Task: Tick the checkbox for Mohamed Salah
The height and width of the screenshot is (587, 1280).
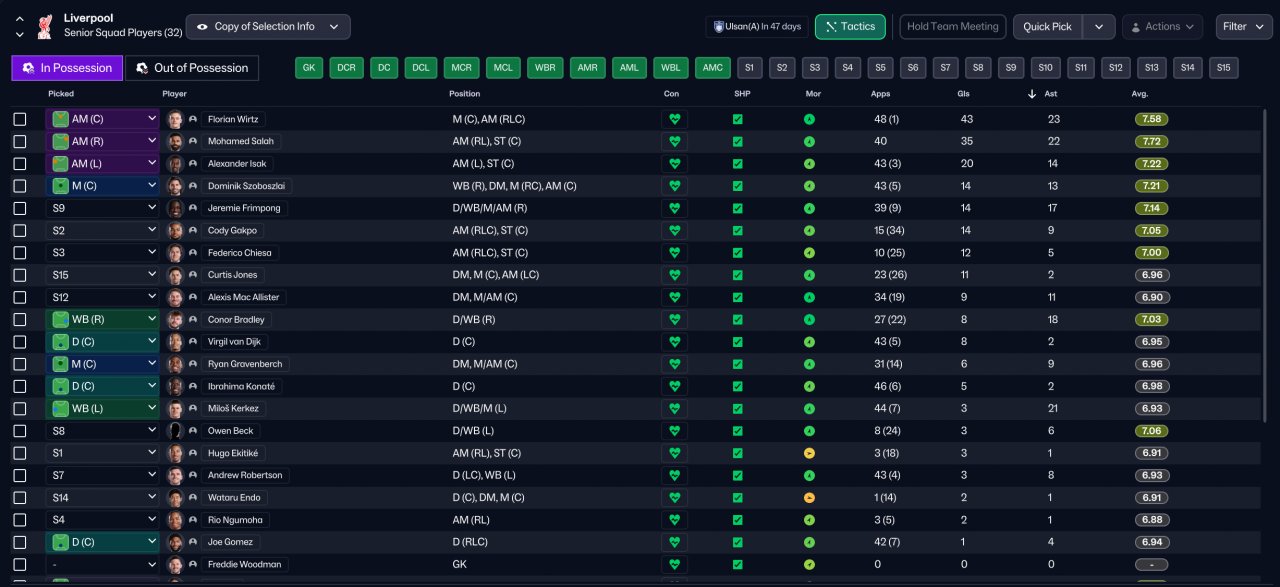Action: [x=20, y=142]
